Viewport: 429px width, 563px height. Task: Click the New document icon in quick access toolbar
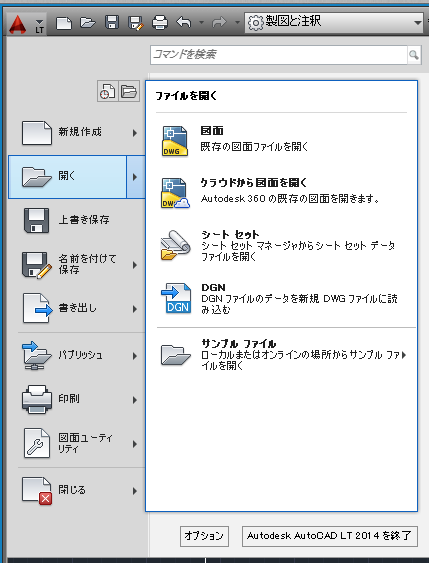[64, 23]
